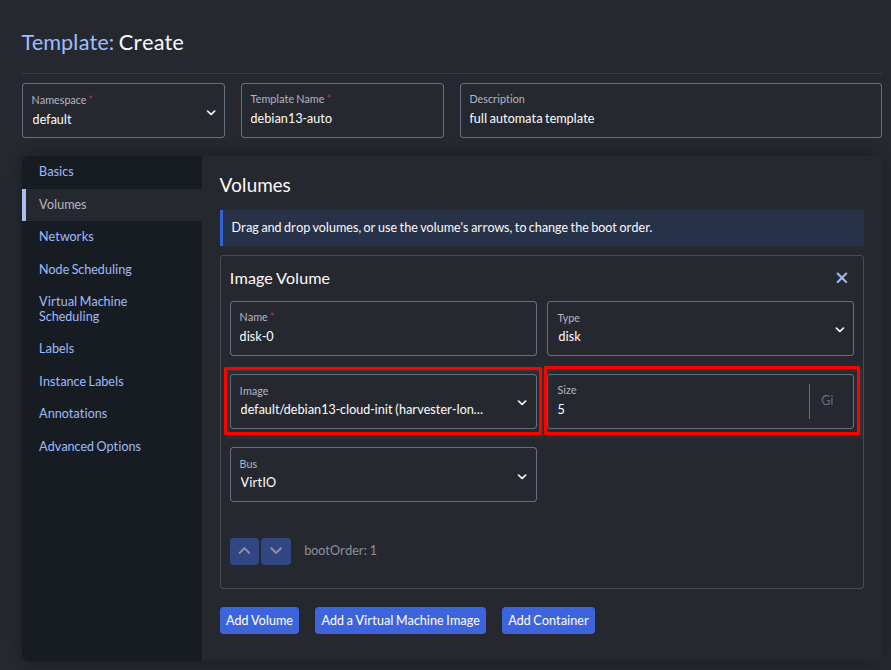Go to Node Scheduling tab

pos(85,269)
